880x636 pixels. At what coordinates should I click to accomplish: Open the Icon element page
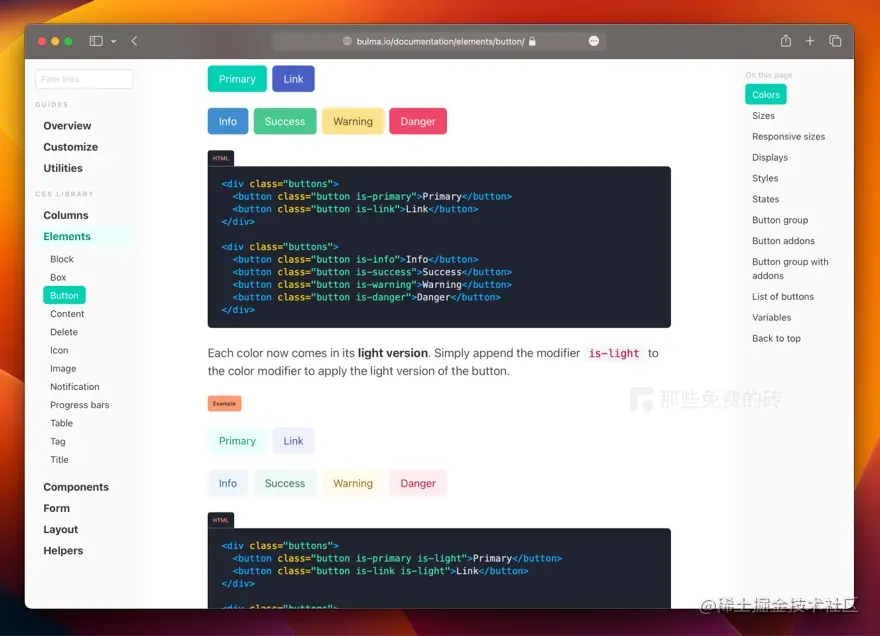pos(59,350)
